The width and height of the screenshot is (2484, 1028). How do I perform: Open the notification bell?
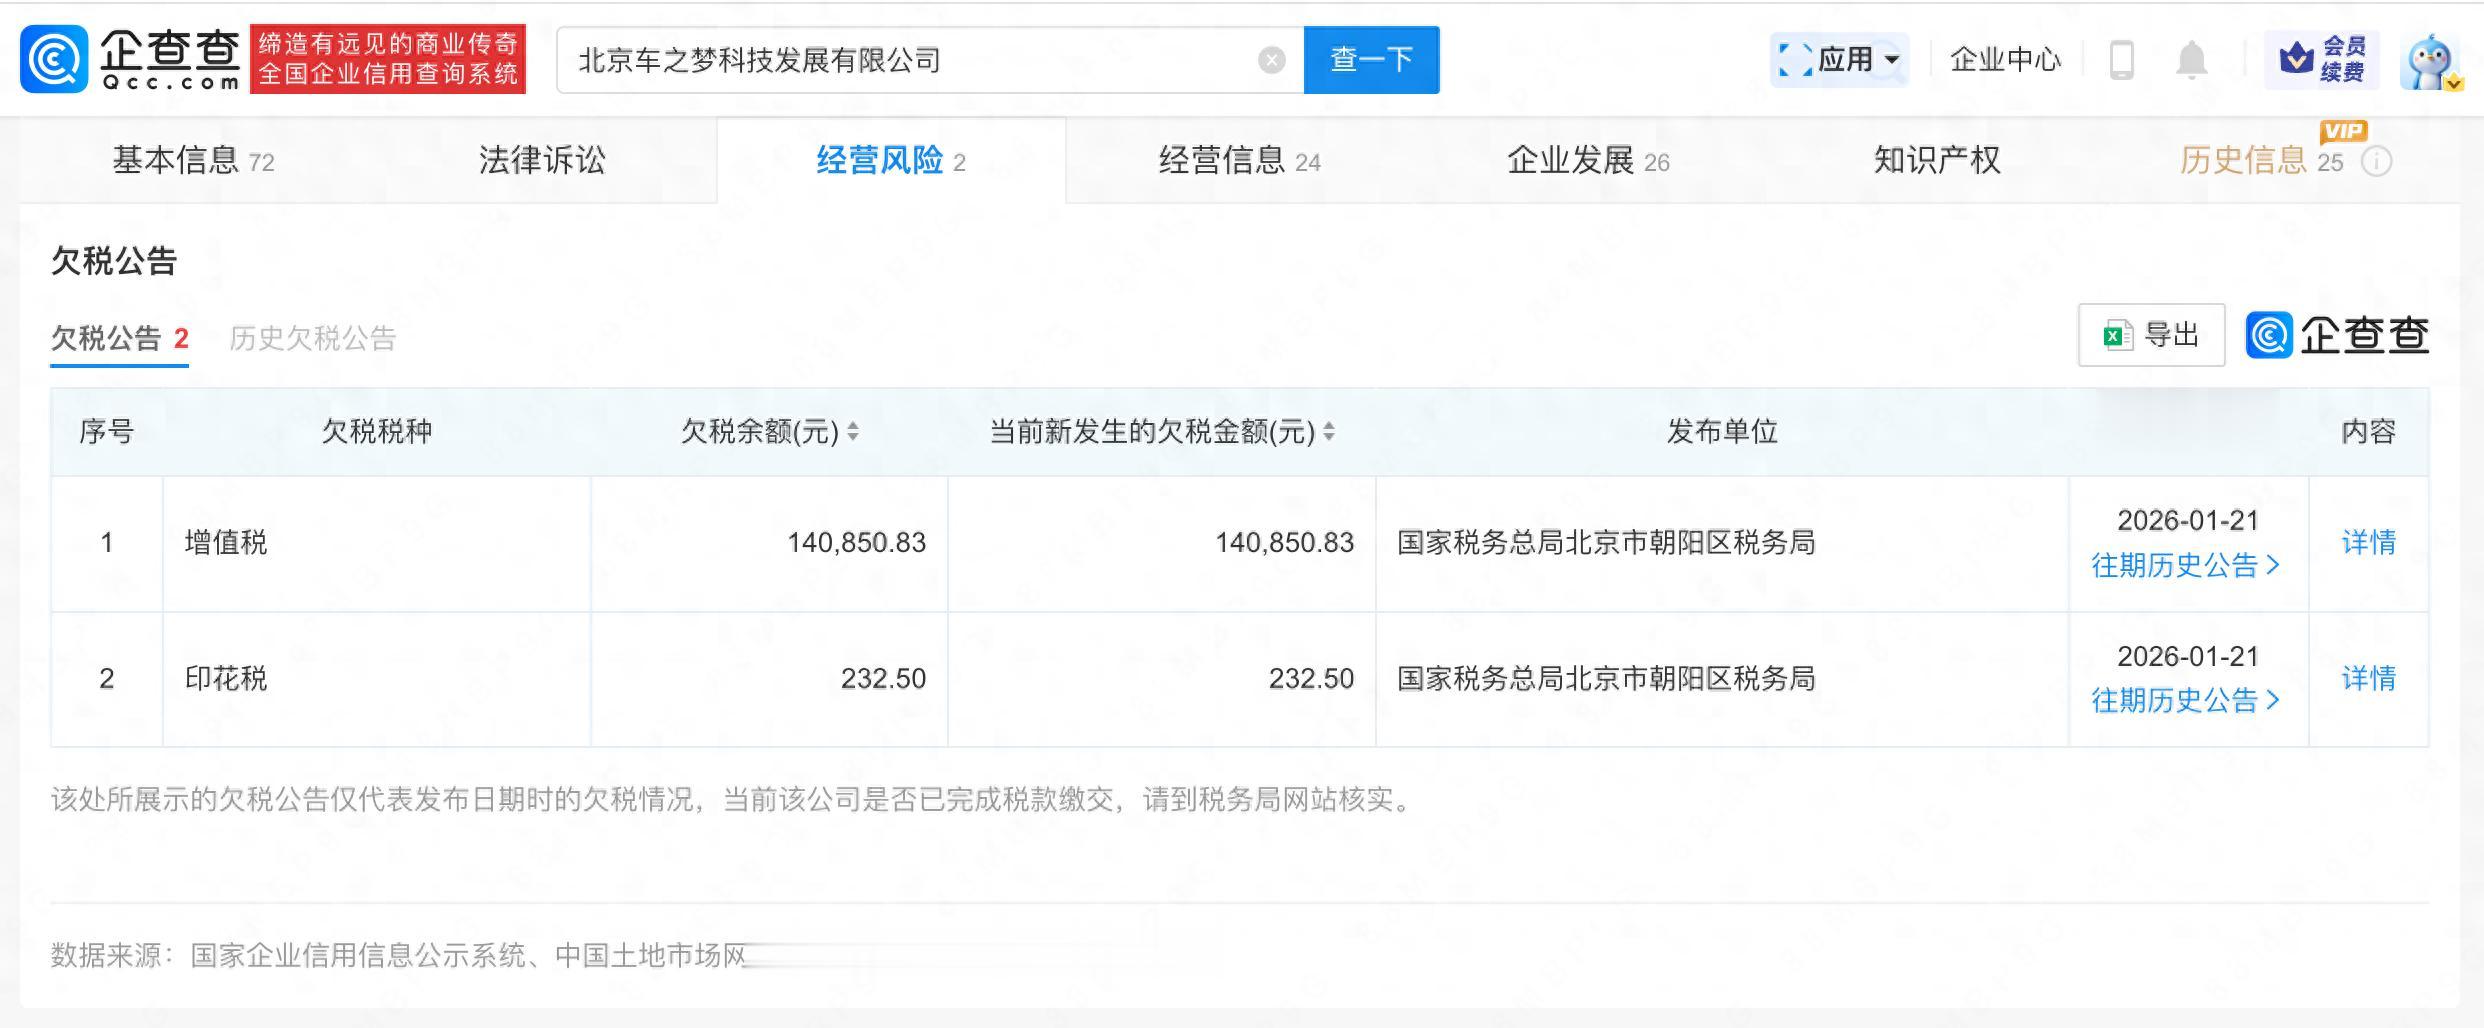2191,60
